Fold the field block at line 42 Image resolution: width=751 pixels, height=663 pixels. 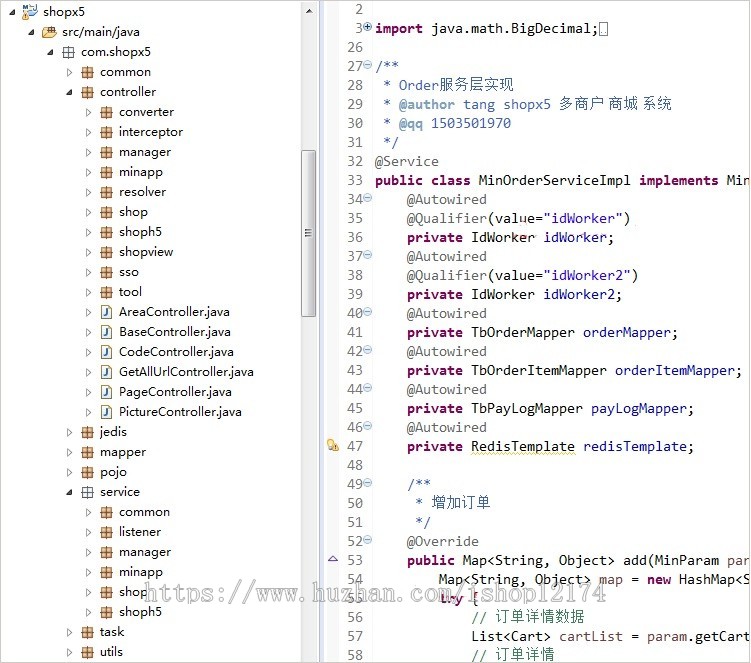(367, 349)
